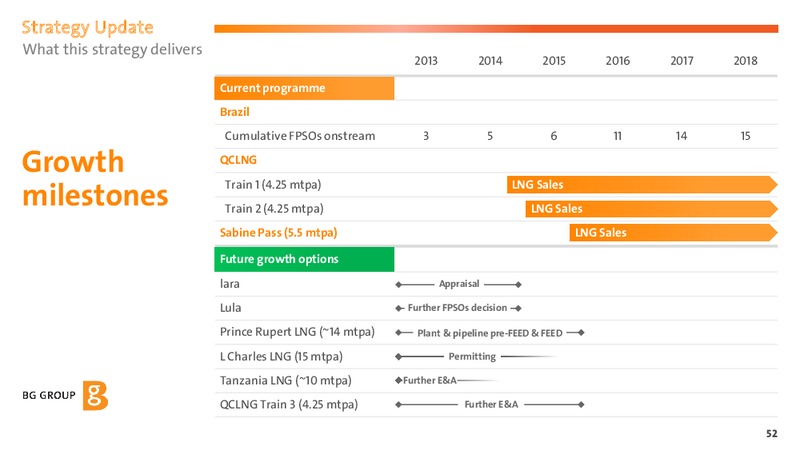Screen dimensions: 800x450
Task: Click the Tanzania LNG start diamond marker
Action: pyautogui.click(x=398, y=380)
